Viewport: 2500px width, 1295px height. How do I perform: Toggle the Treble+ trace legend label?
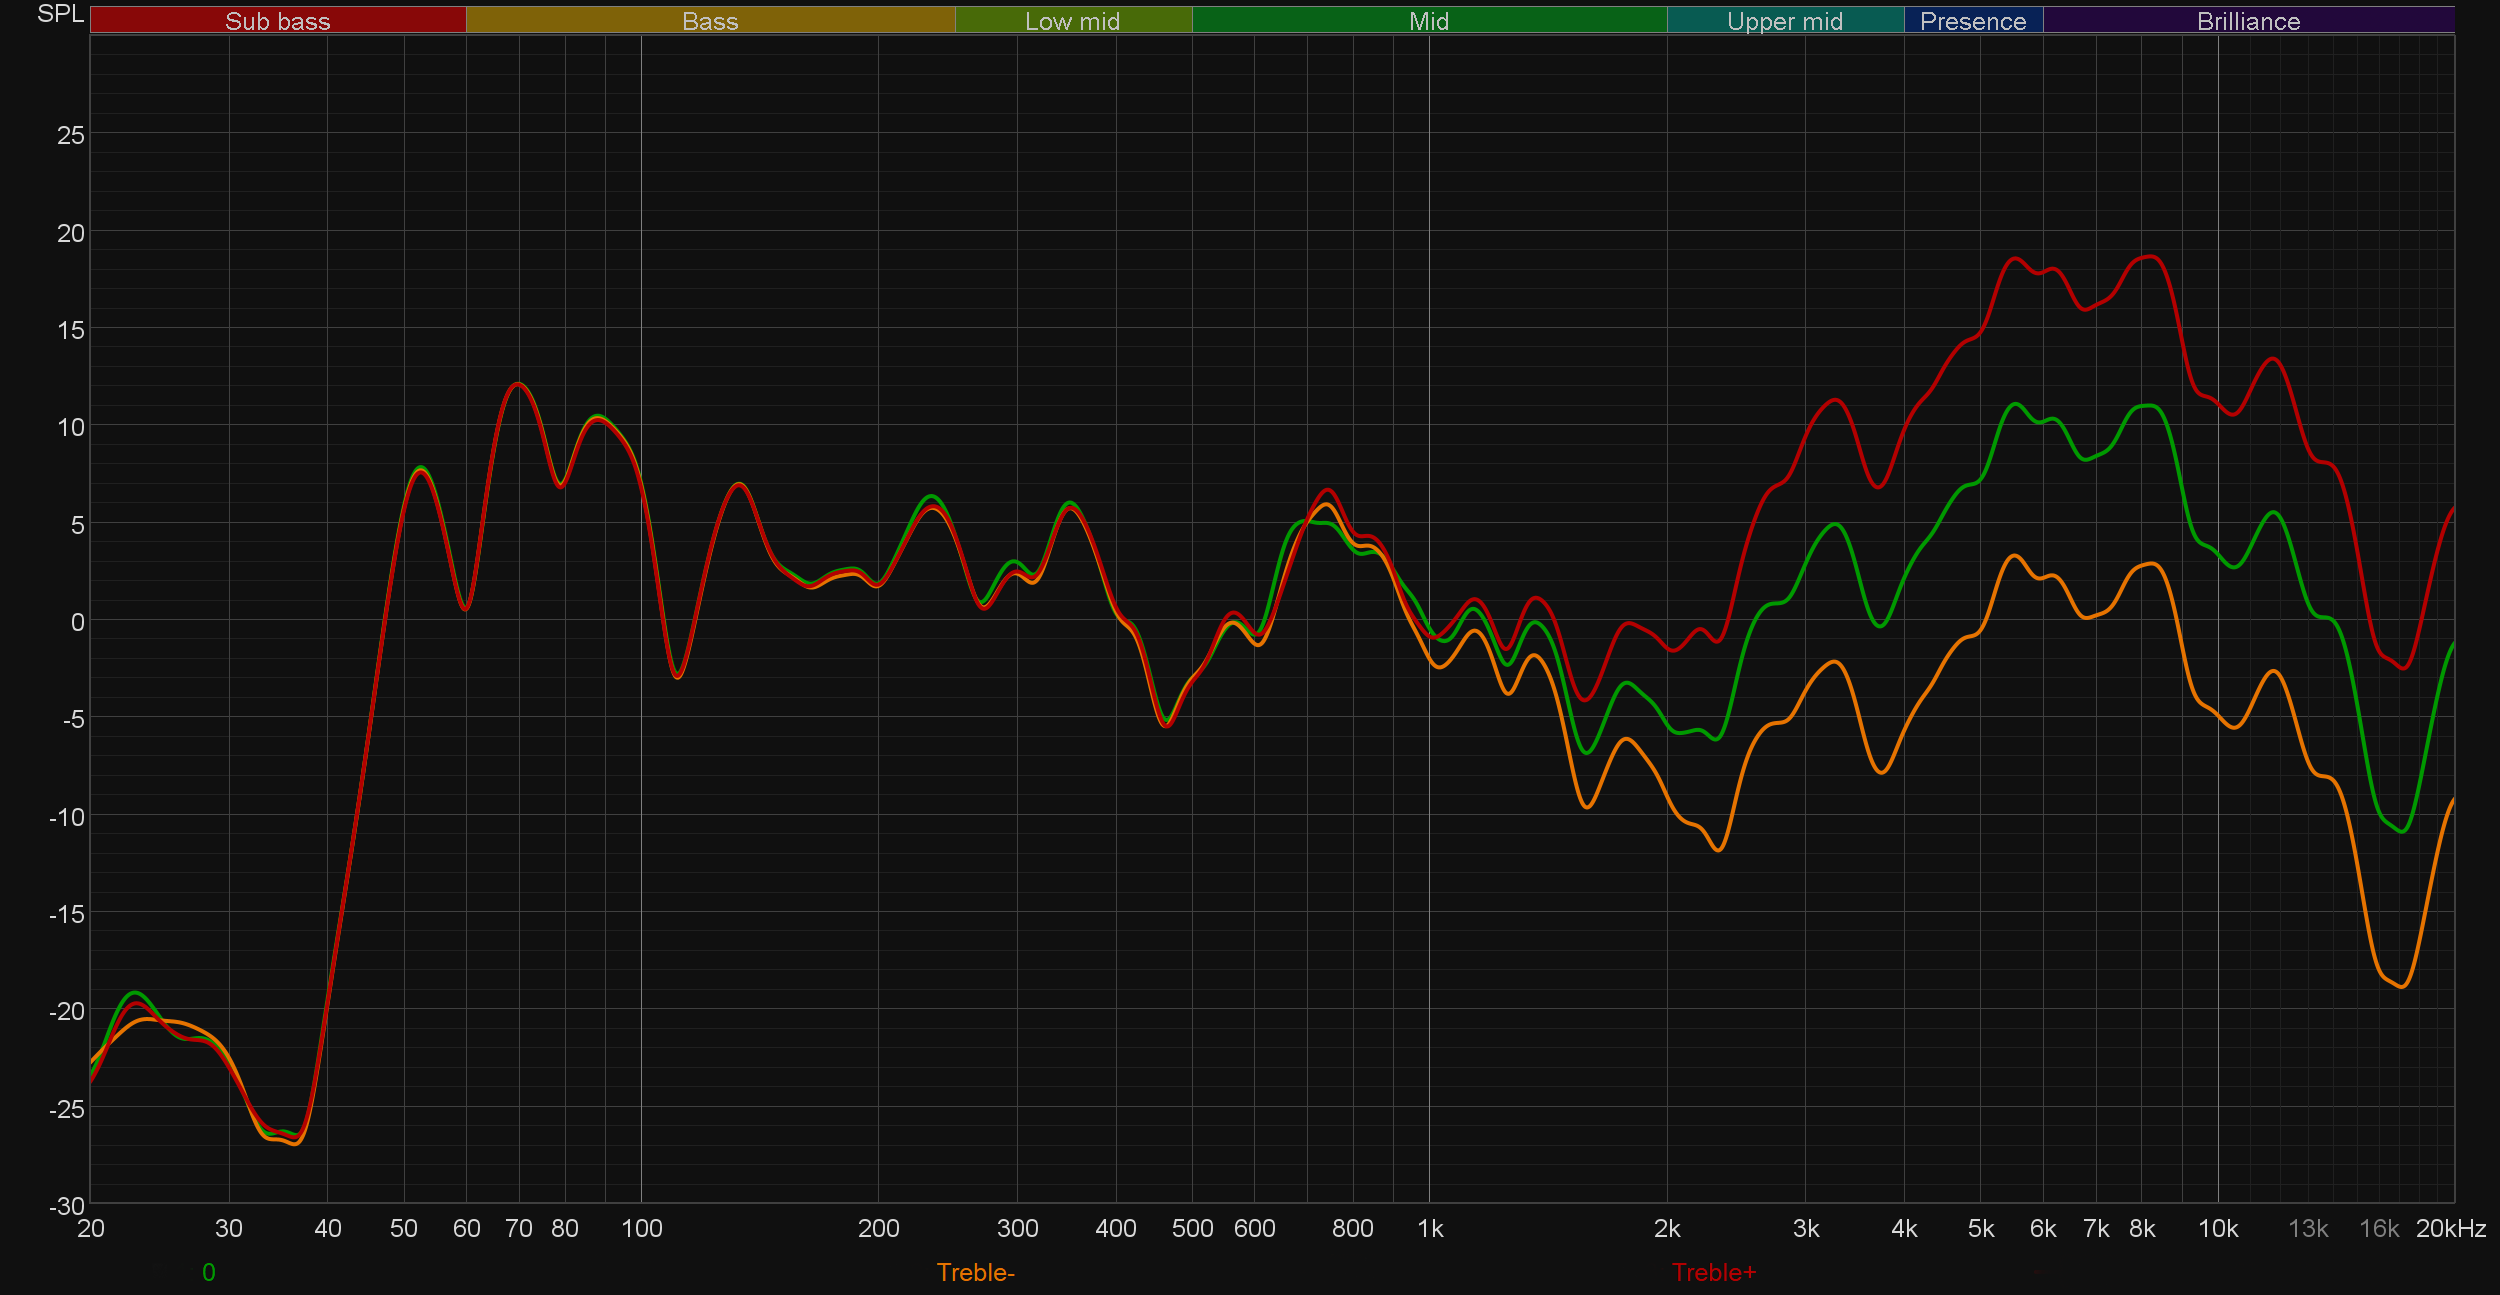(x=1713, y=1272)
